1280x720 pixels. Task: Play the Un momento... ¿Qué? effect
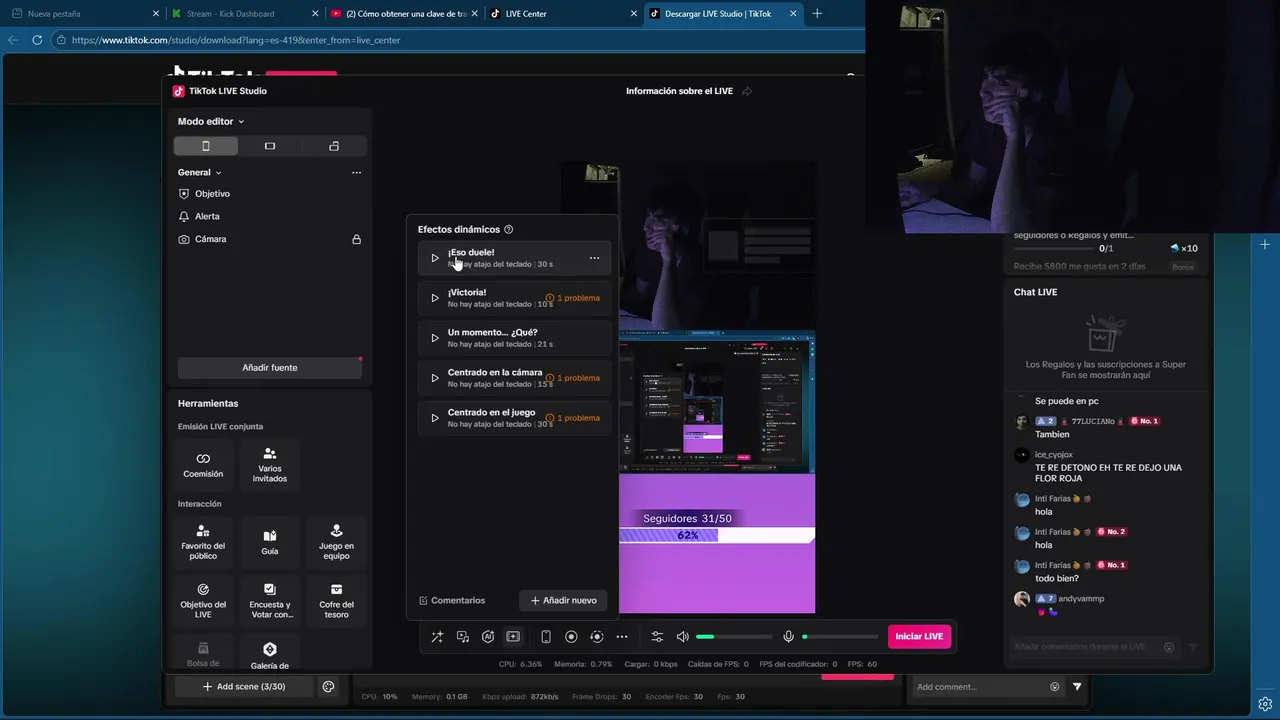click(x=434, y=338)
